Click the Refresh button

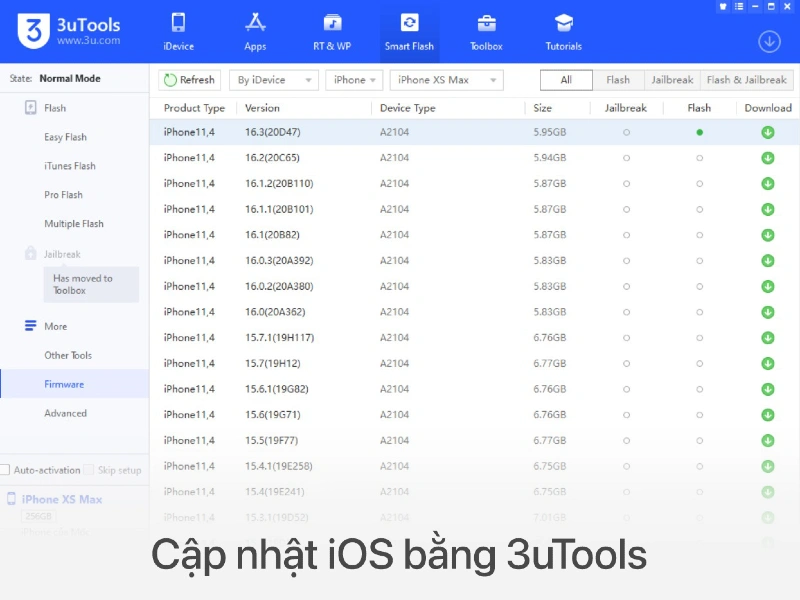189,80
